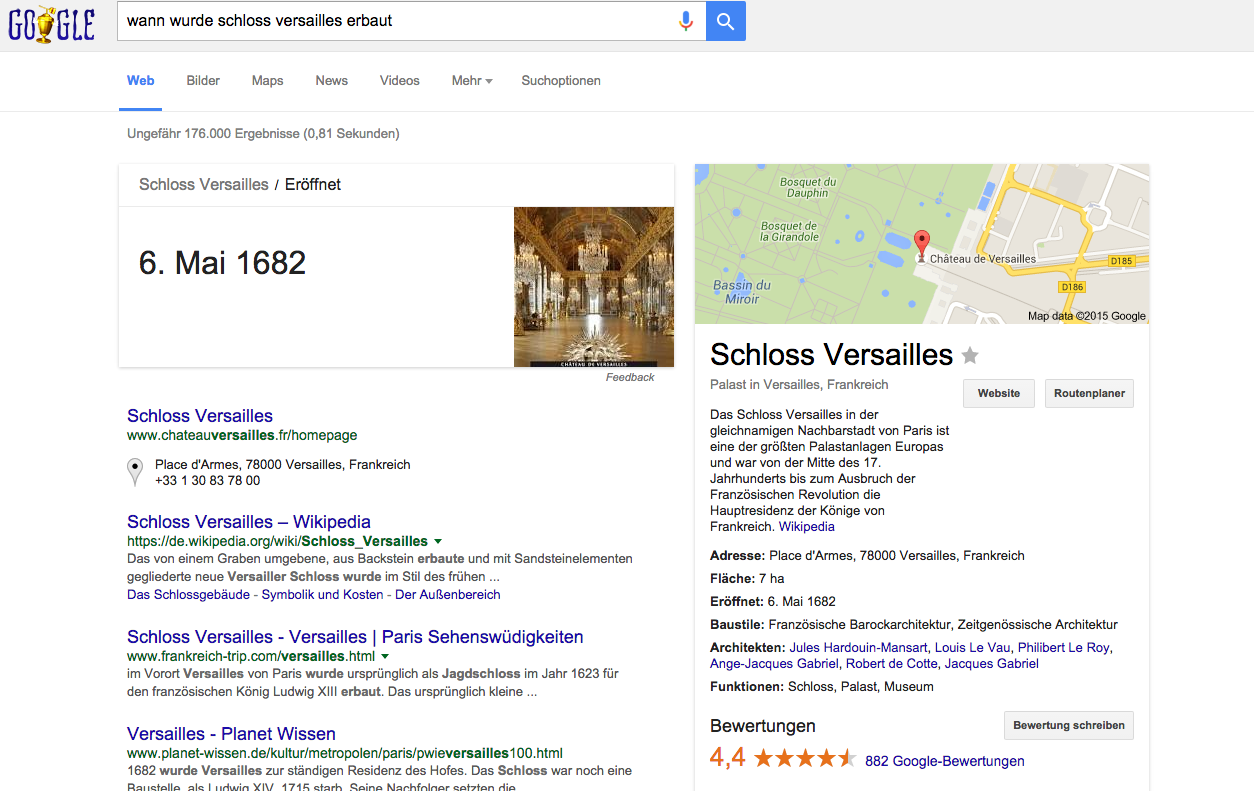Click the Schloss Versailles knowledge panel heading
This screenshot has width=1254, height=791.
point(832,355)
